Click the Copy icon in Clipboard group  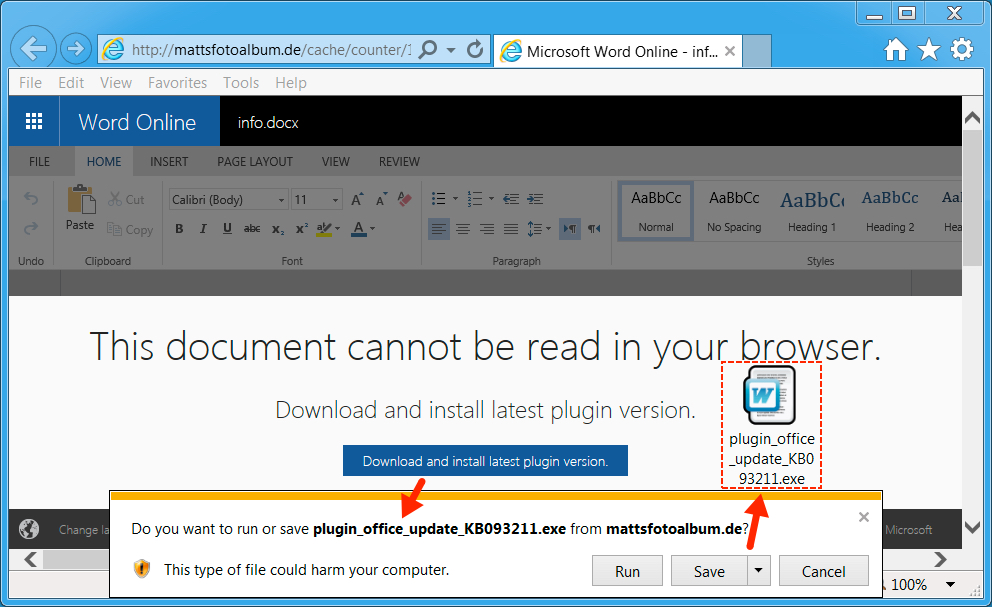[x=115, y=229]
